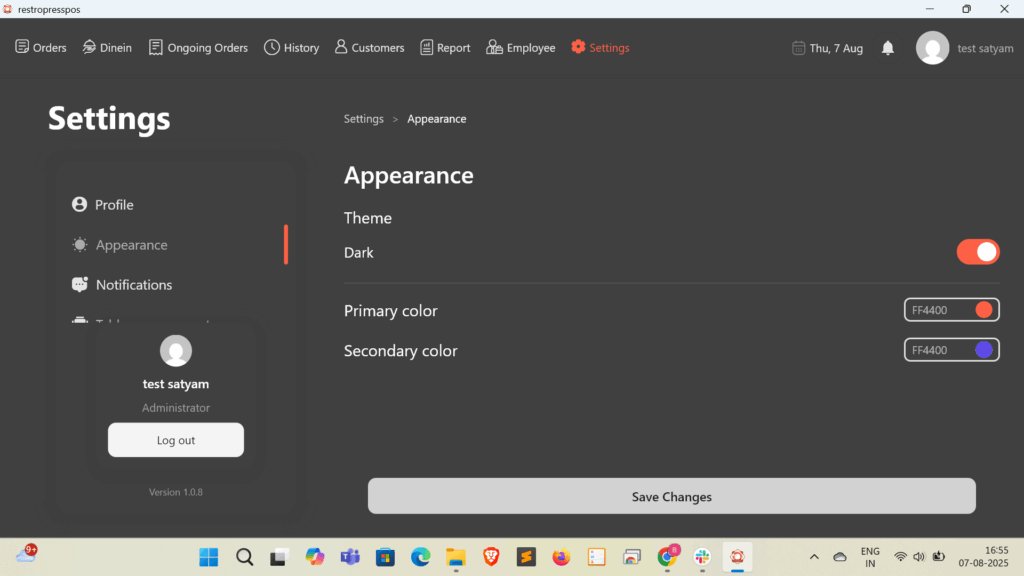Open Dinein from the navigation bar
The image size is (1024, 576).
coord(107,47)
